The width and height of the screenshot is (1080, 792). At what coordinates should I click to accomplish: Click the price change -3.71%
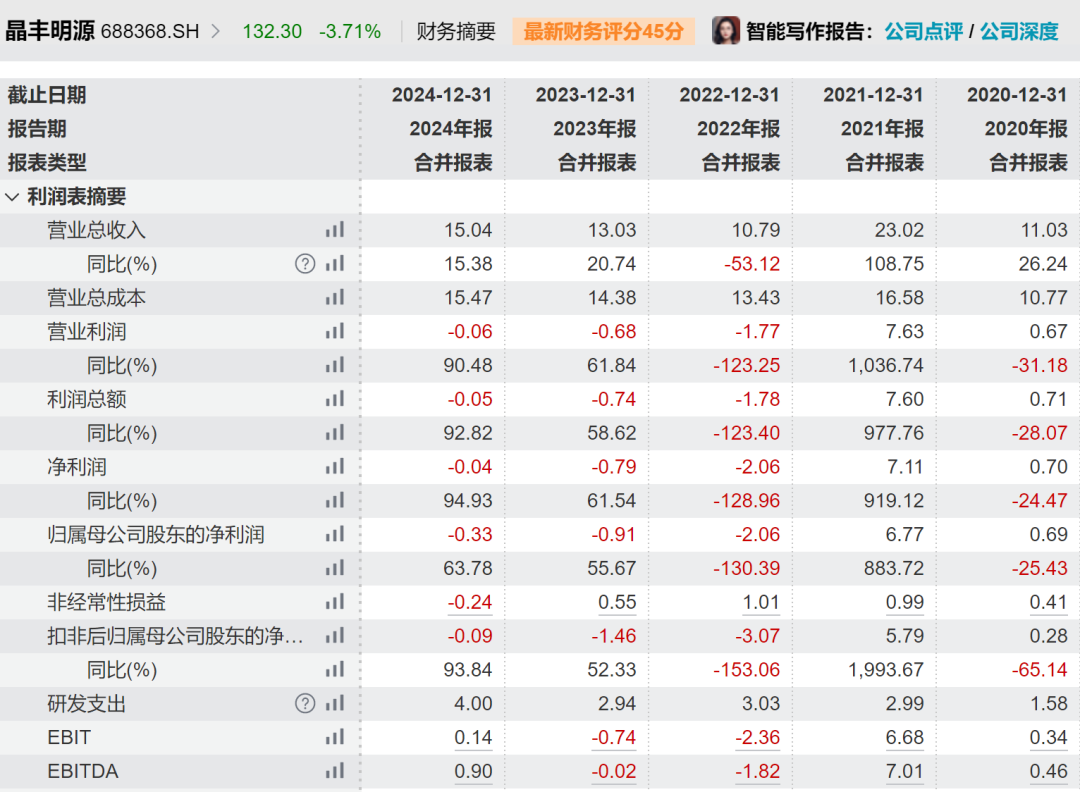[x=350, y=32]
